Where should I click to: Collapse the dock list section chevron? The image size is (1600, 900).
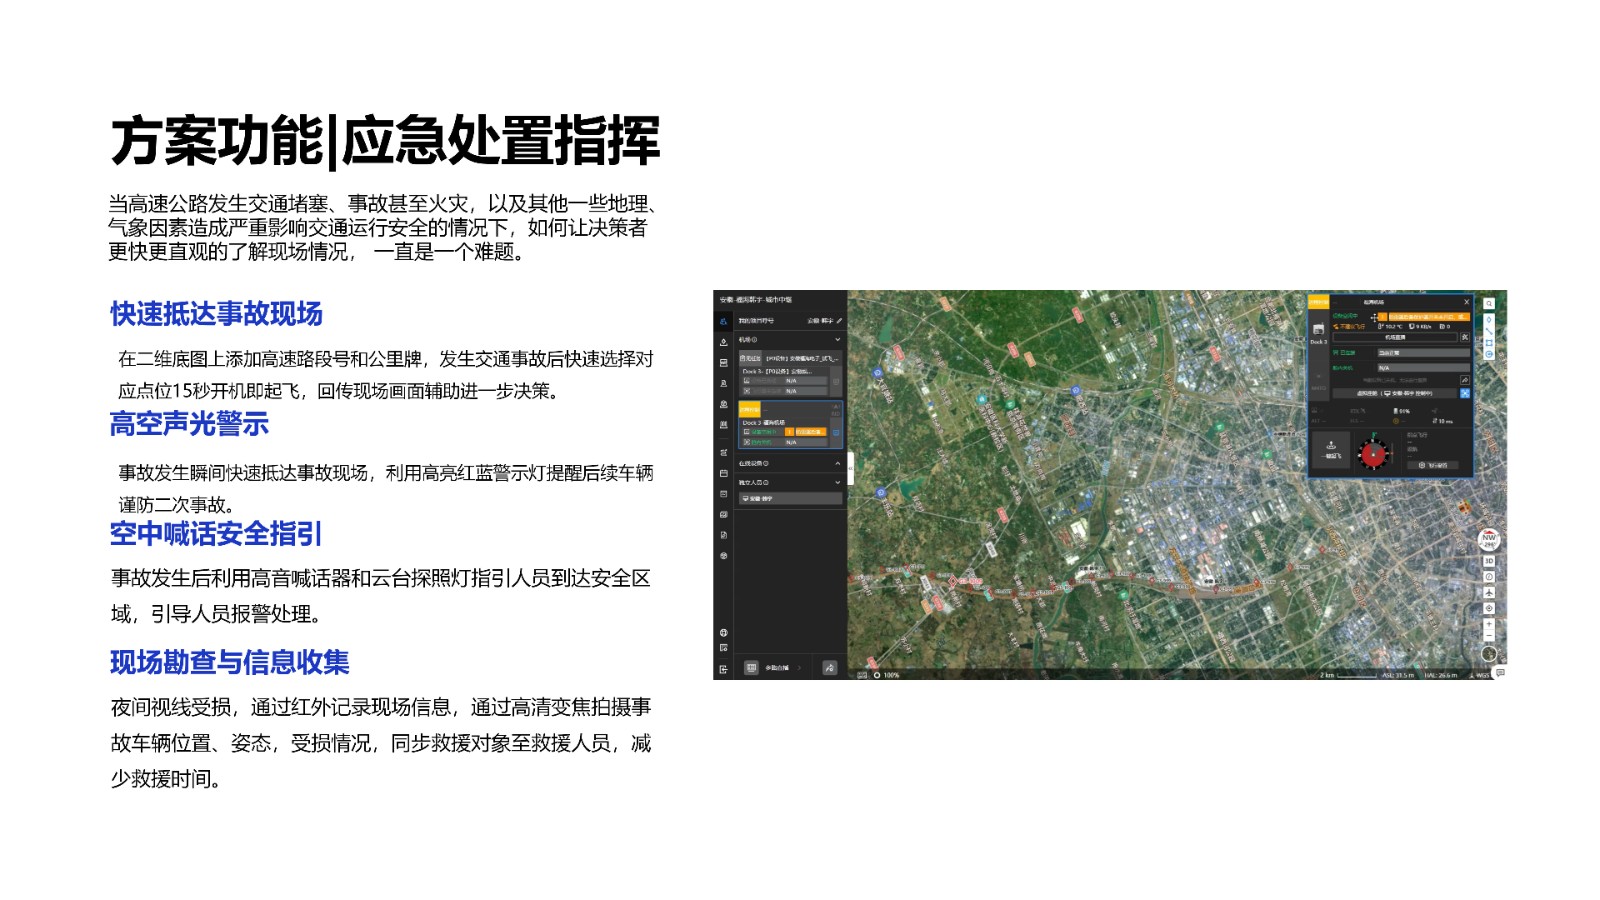pos(838,339)
